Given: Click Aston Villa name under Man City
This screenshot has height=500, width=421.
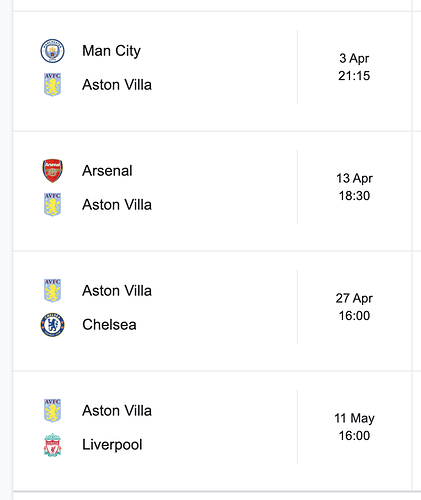Looking at the screenshot, I should (x=117, y=85).
